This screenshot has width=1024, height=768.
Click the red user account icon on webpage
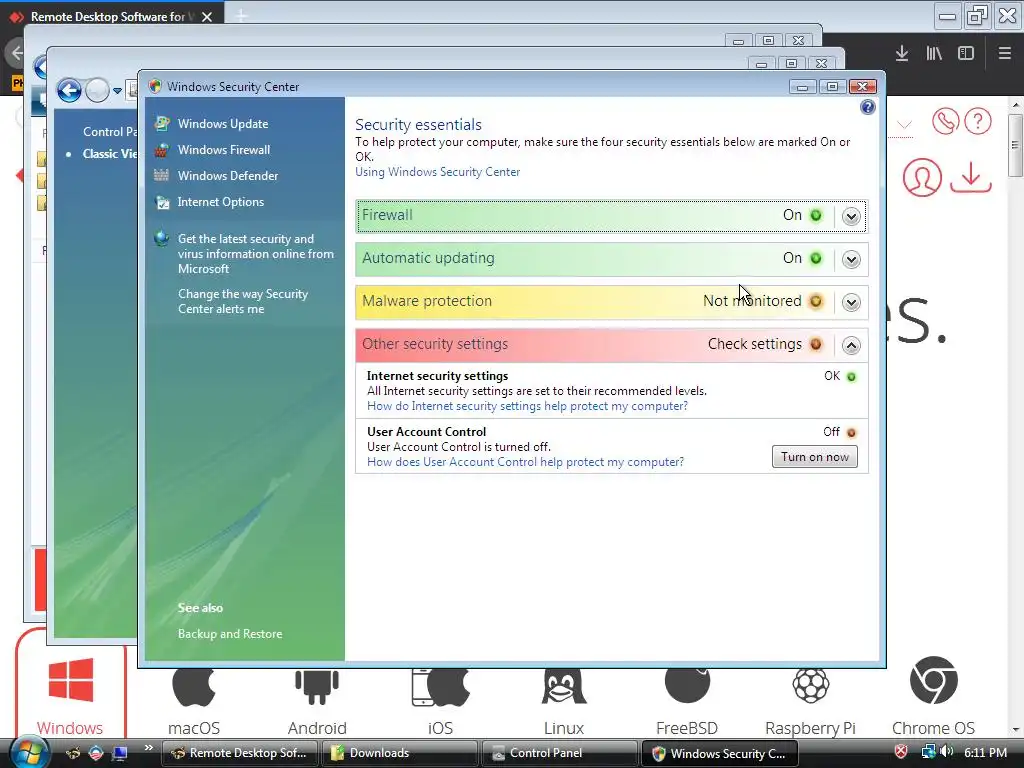[x=922, y=177]
